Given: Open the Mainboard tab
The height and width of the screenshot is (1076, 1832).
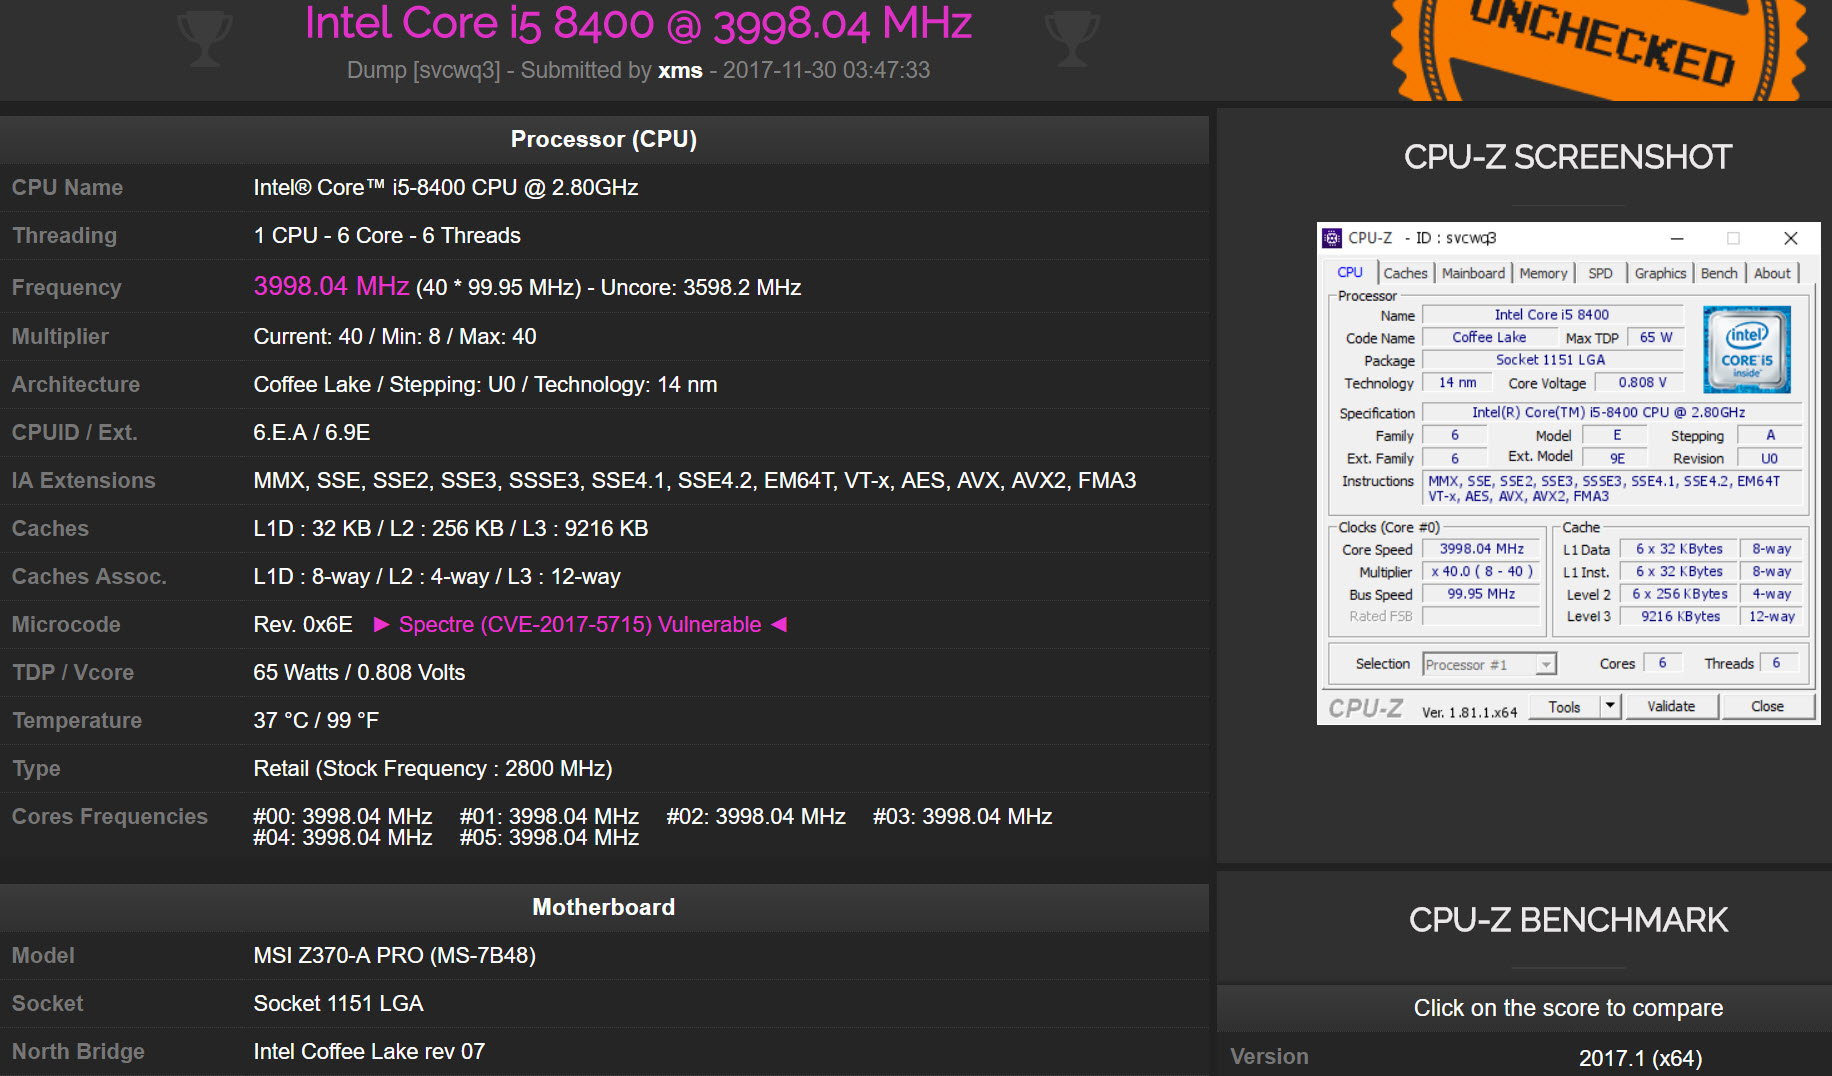Looking at the screenshot, I should coord(1473,273).
